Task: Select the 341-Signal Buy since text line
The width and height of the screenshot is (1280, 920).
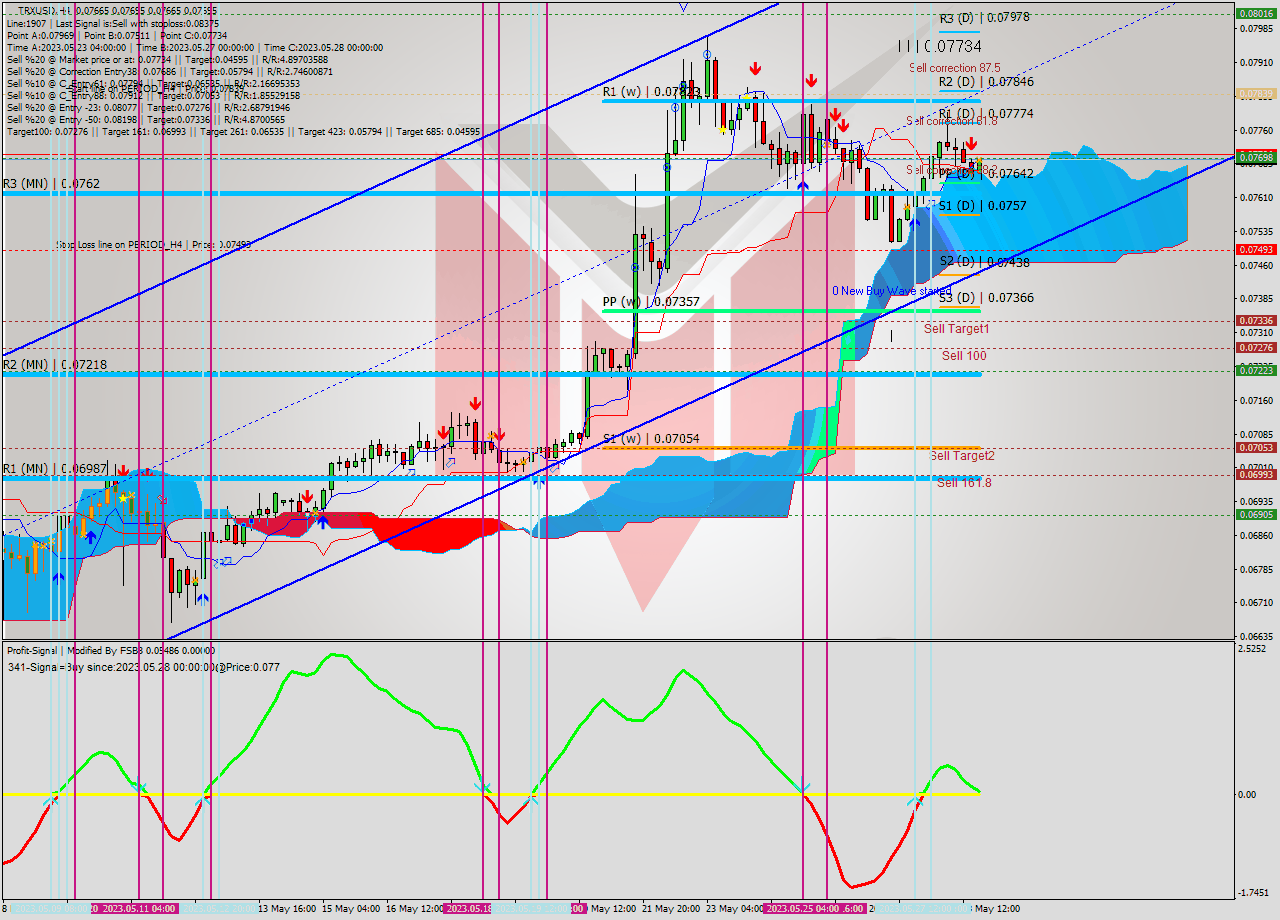Action: click(x=144, y=667)
